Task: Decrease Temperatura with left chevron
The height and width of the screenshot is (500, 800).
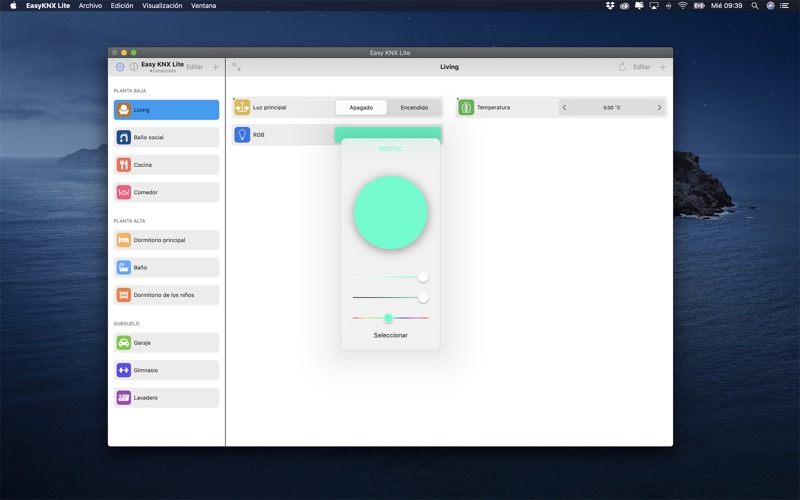Action: coord(564,108)
